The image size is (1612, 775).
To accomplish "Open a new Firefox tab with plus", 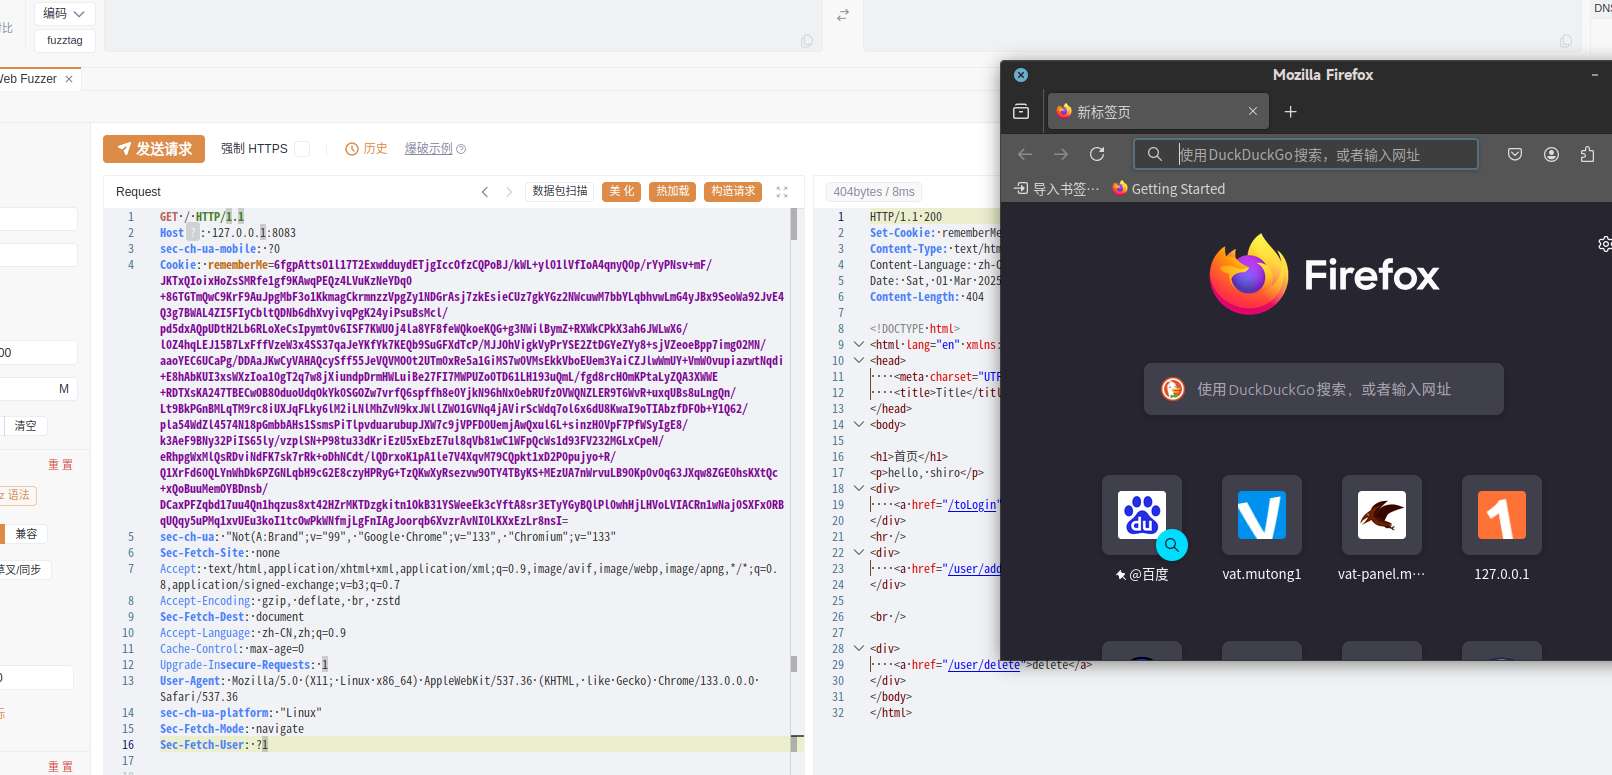I will click(x=1290, y=112).
